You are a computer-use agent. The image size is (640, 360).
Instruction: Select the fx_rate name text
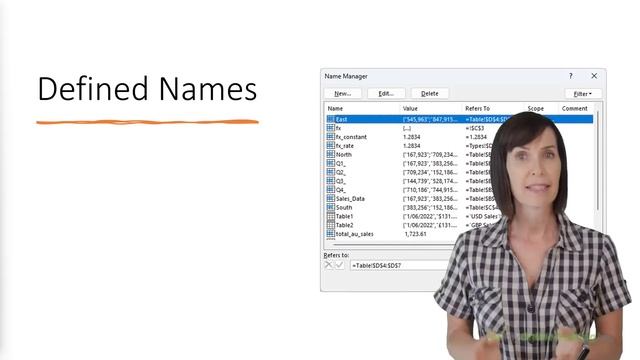(345, 146)
